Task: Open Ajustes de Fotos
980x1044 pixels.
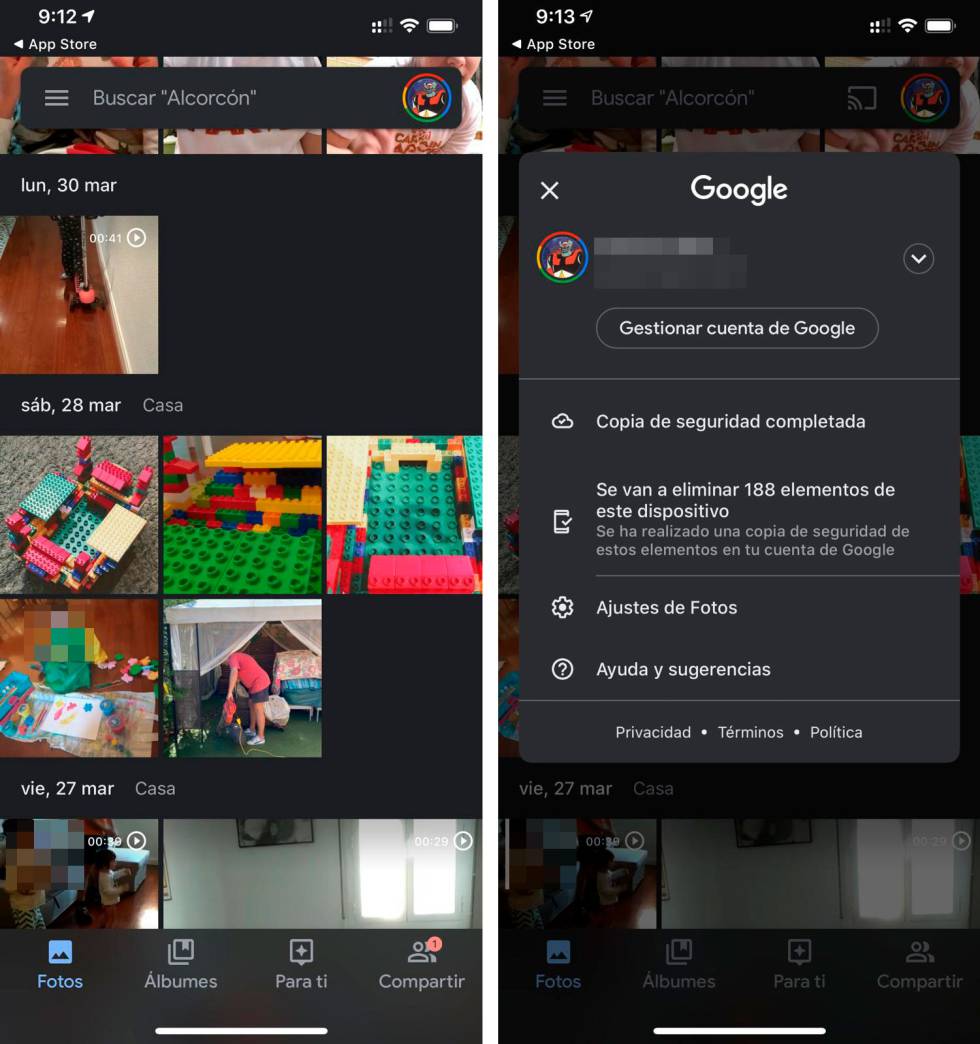Action: click(x=739, y=607)
